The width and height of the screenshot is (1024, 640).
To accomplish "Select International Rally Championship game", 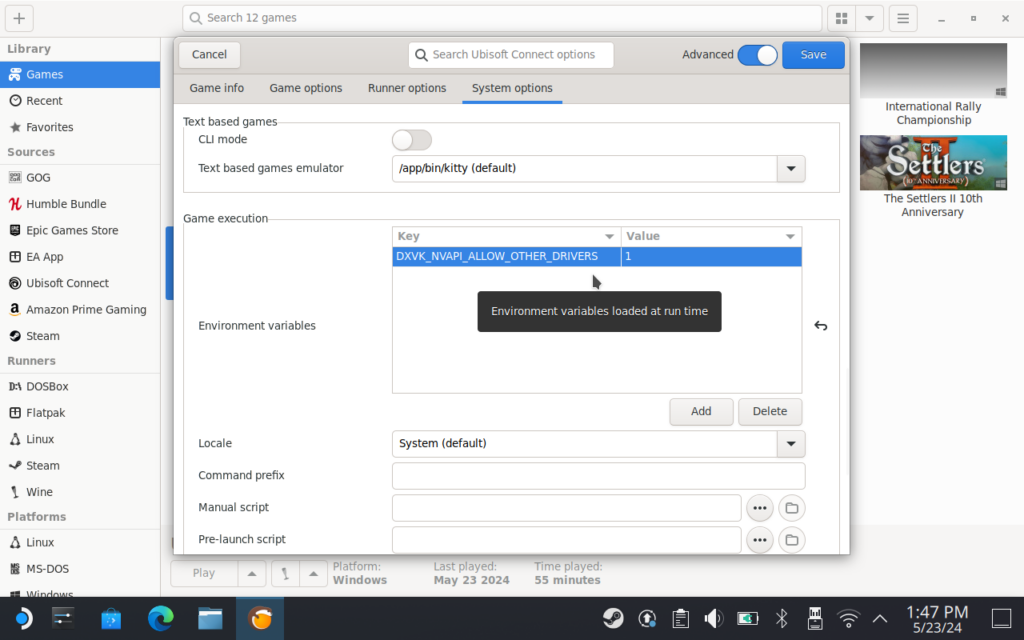I will [x=933, y=86].
